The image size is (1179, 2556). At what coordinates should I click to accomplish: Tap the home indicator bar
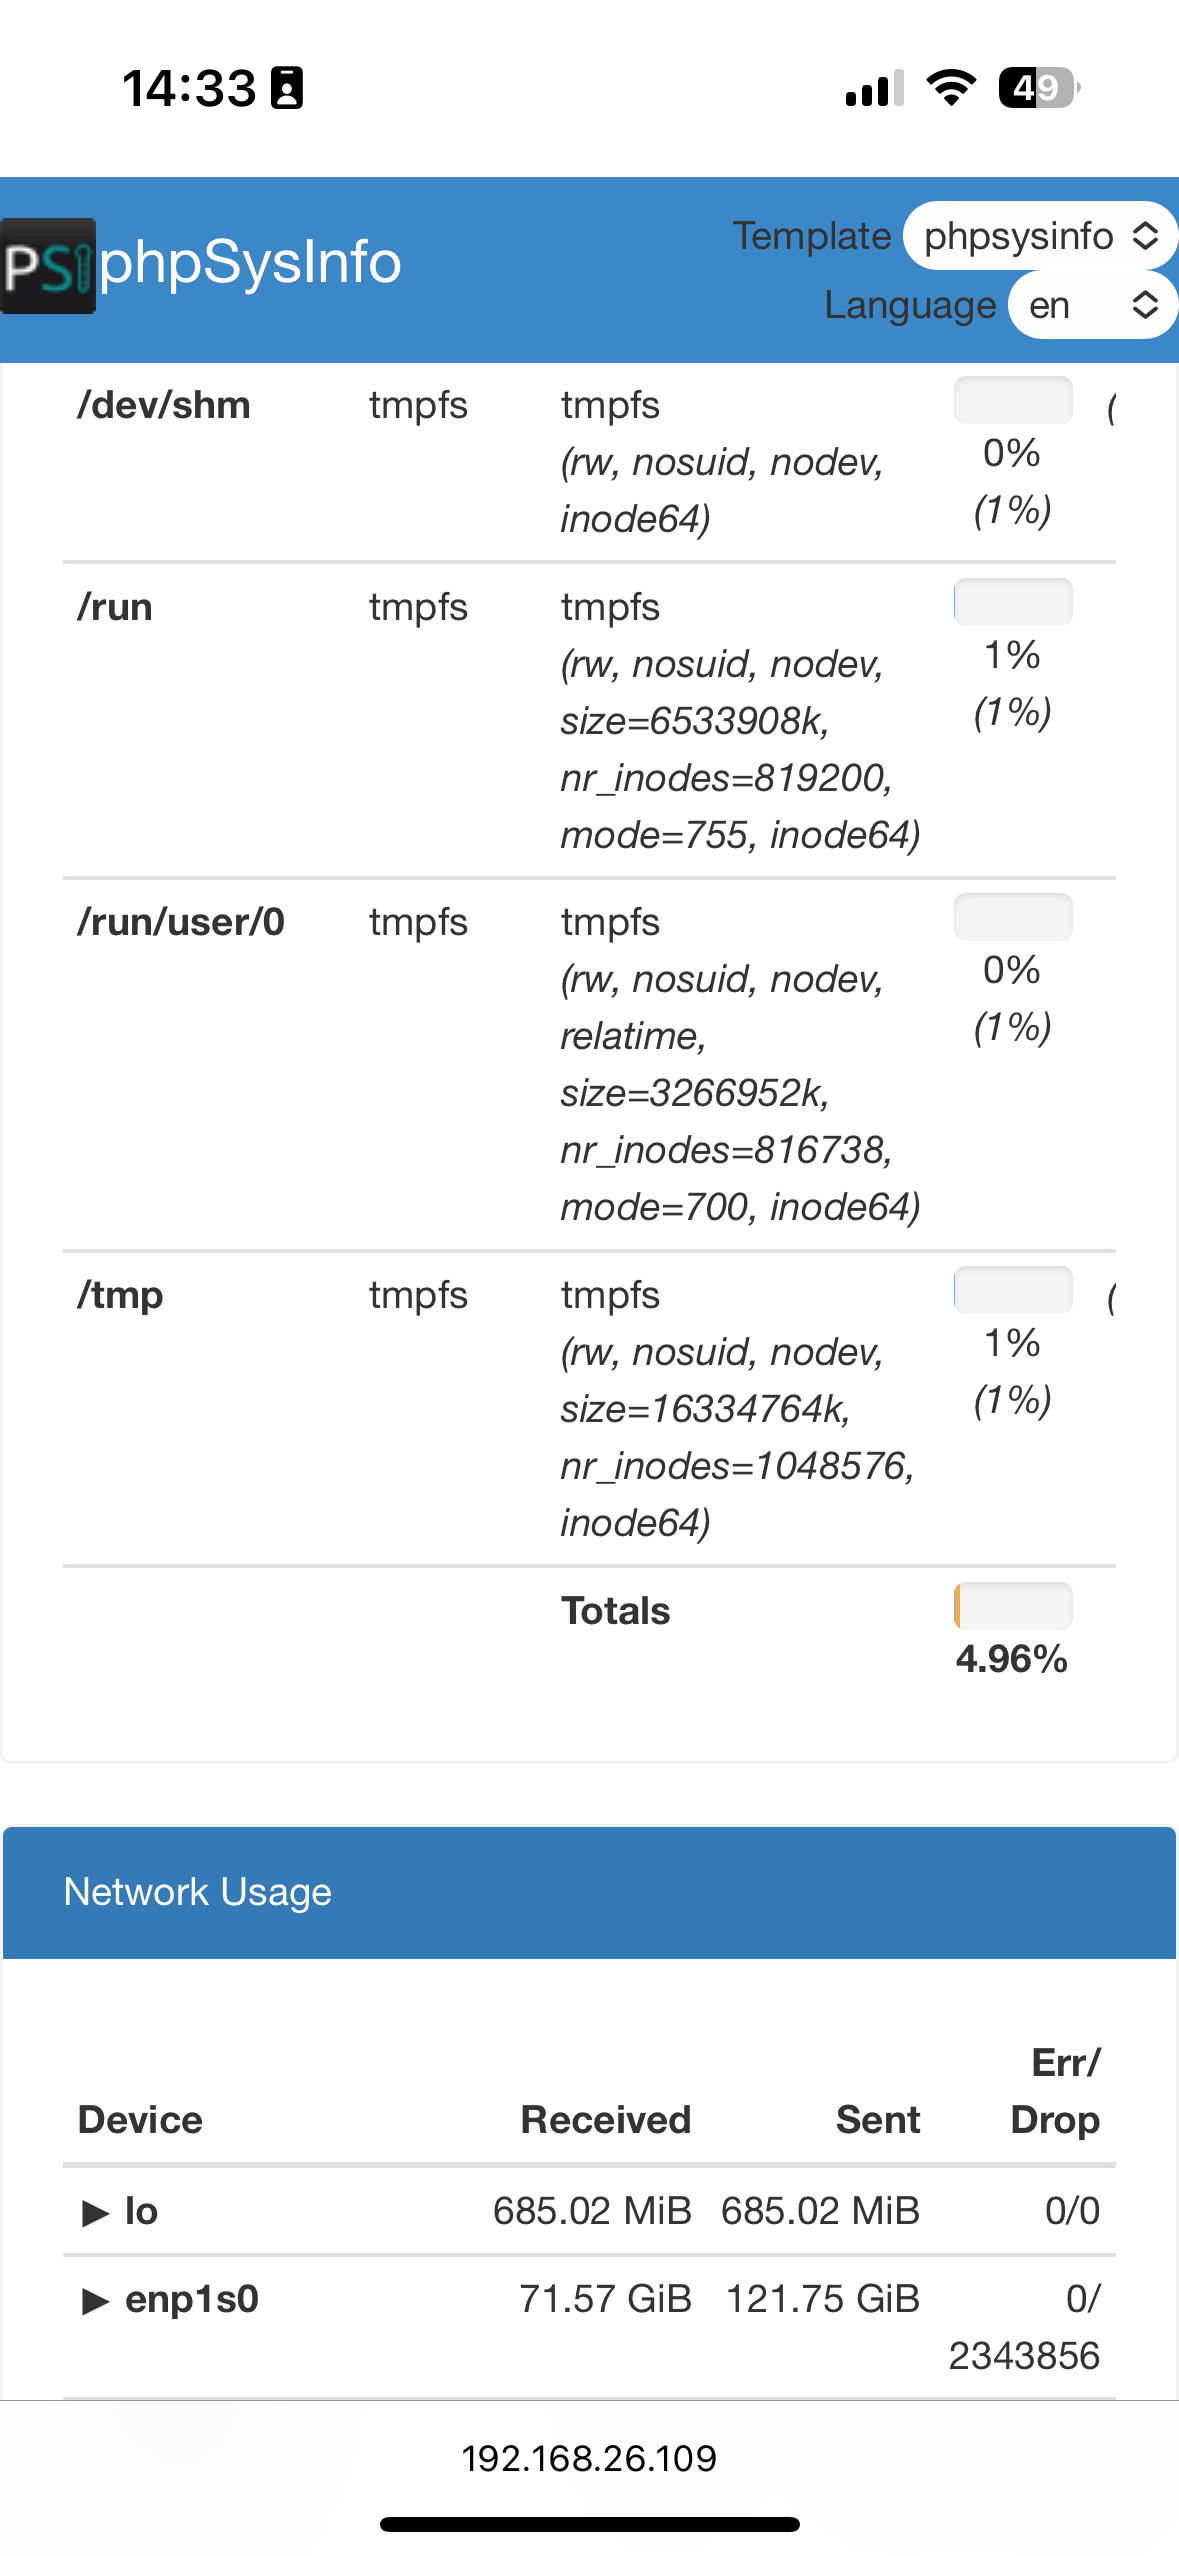click(x=589, y=2524)
